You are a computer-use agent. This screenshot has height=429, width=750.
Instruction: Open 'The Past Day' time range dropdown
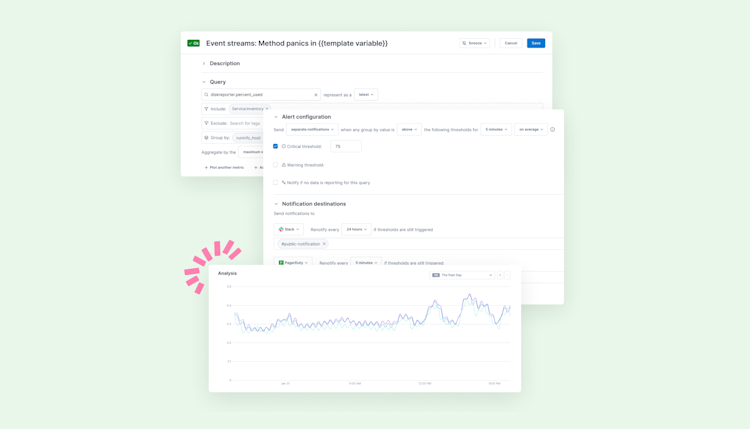tap(462, 275)
